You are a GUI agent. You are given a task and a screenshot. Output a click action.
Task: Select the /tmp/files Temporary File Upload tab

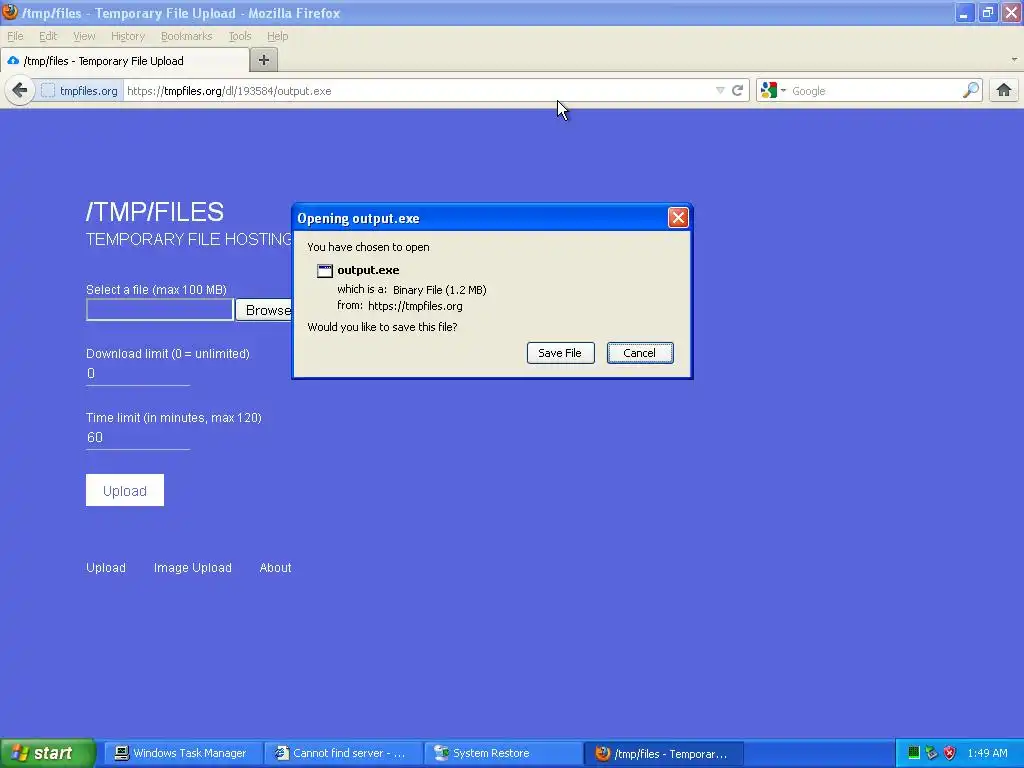(124, 61)
